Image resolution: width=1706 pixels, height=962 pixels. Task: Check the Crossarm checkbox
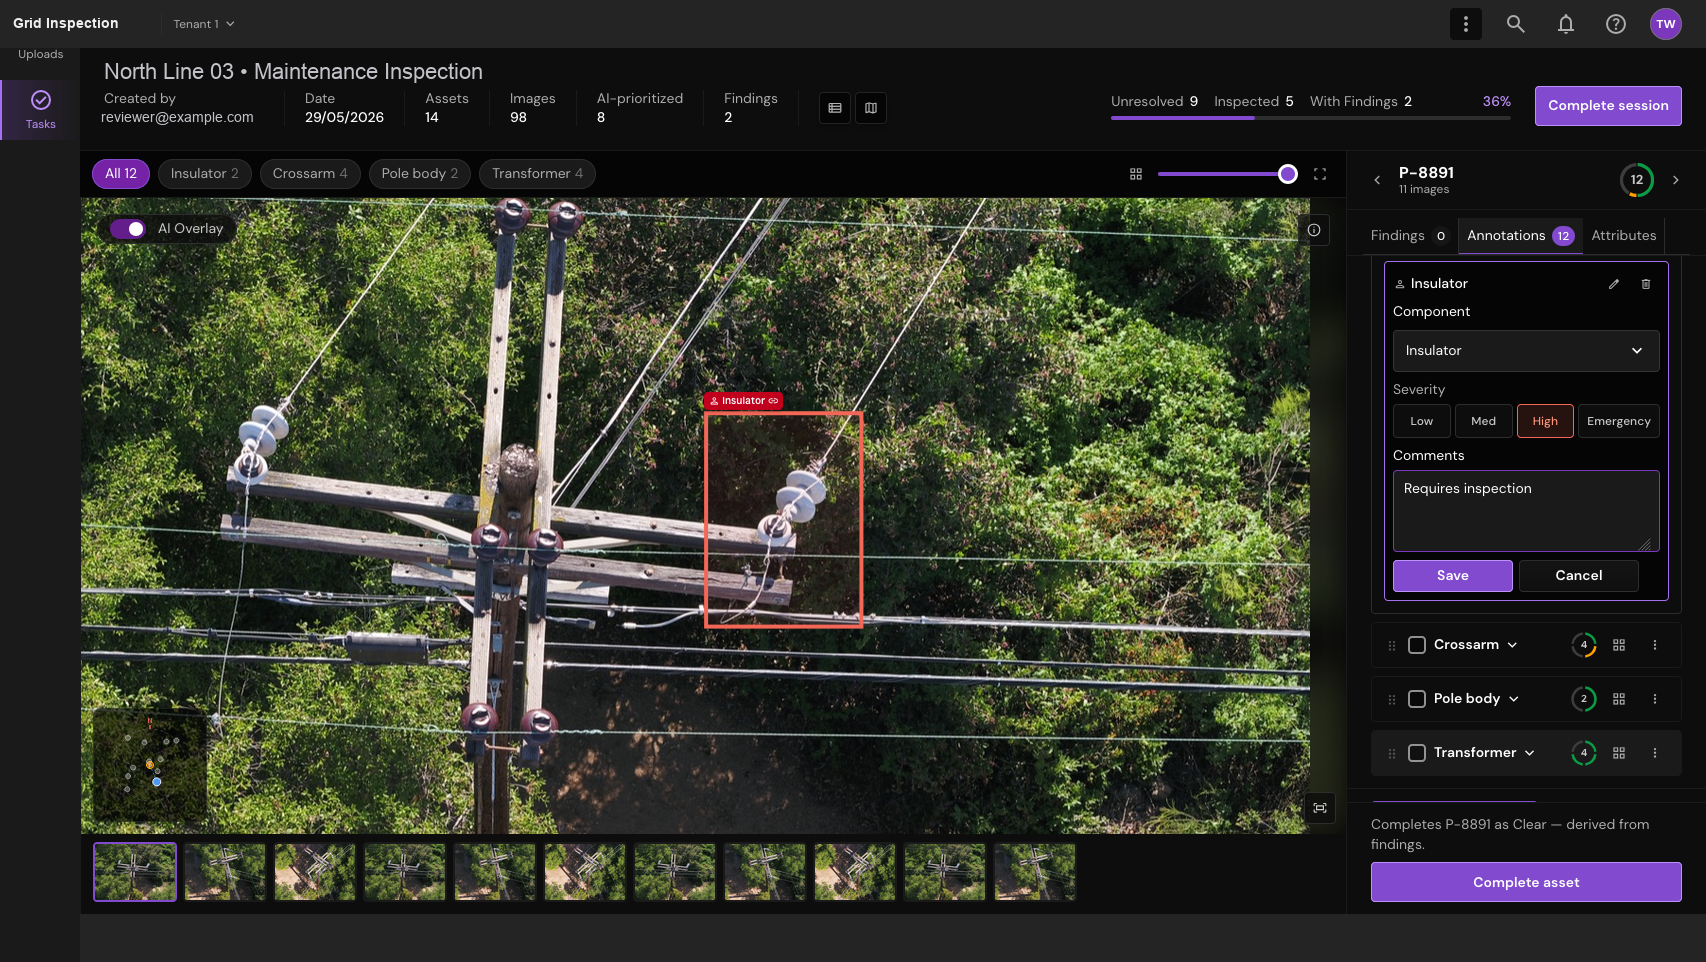coord(1417,645)
